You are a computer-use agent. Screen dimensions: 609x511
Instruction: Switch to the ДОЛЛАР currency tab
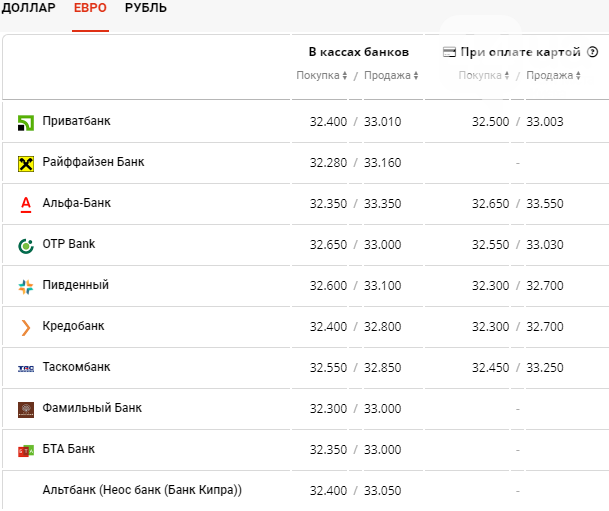[28, 8]
